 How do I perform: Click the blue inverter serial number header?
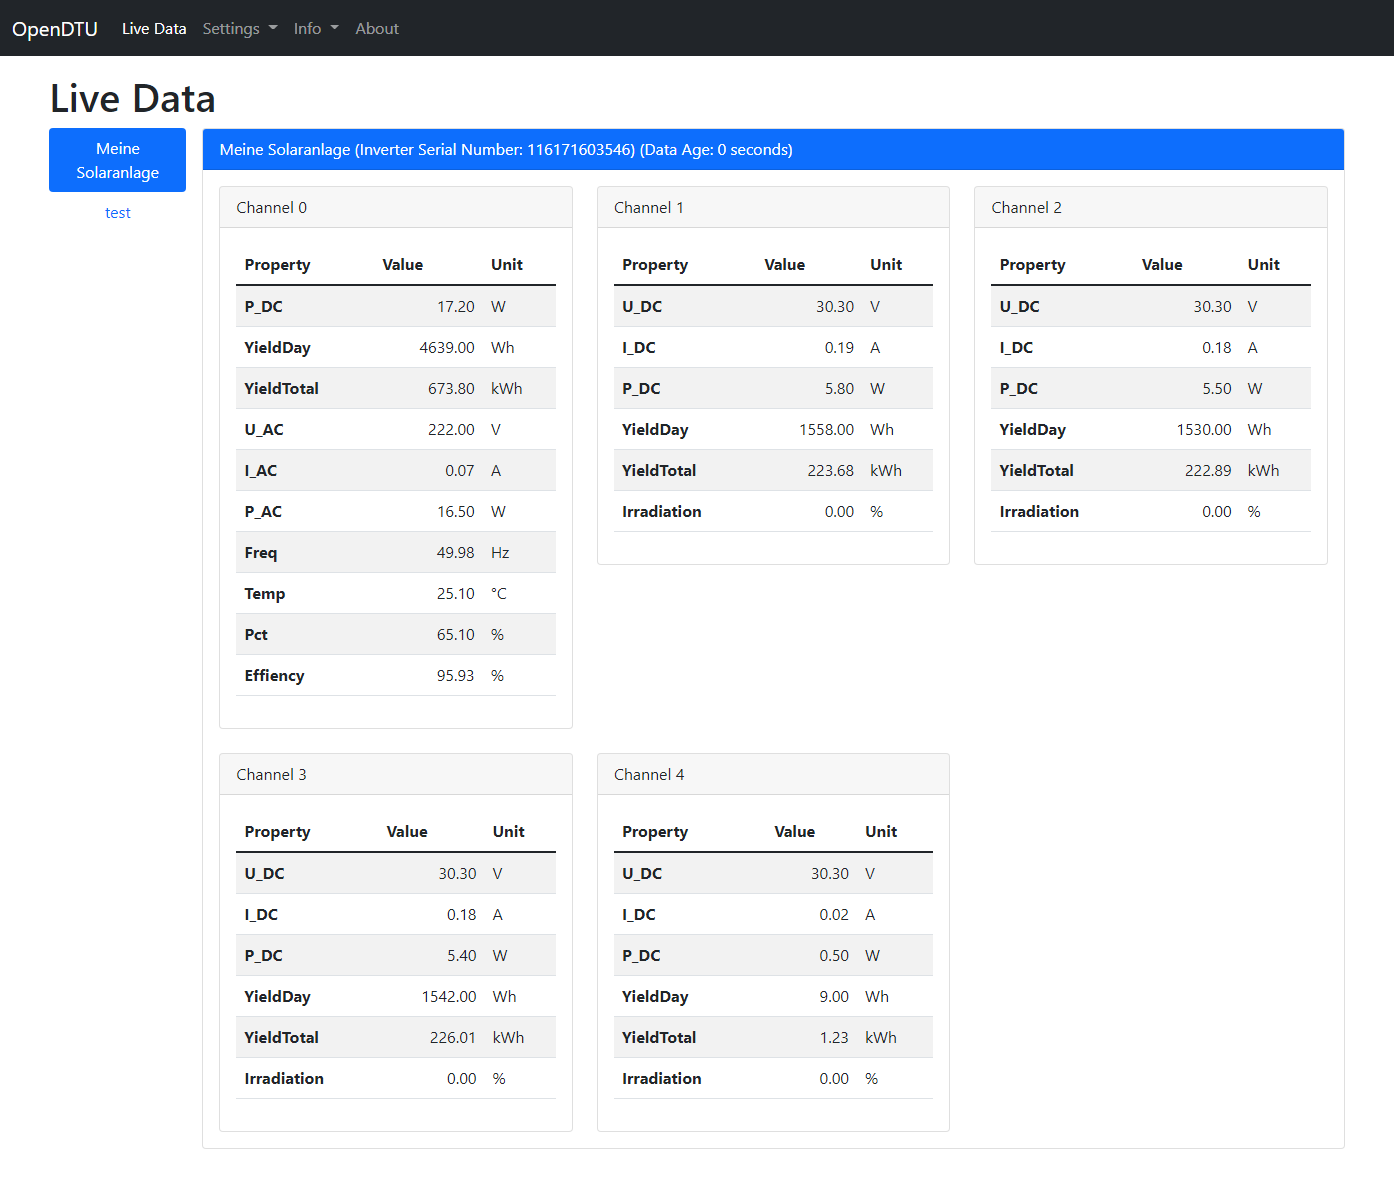[772, 150]
